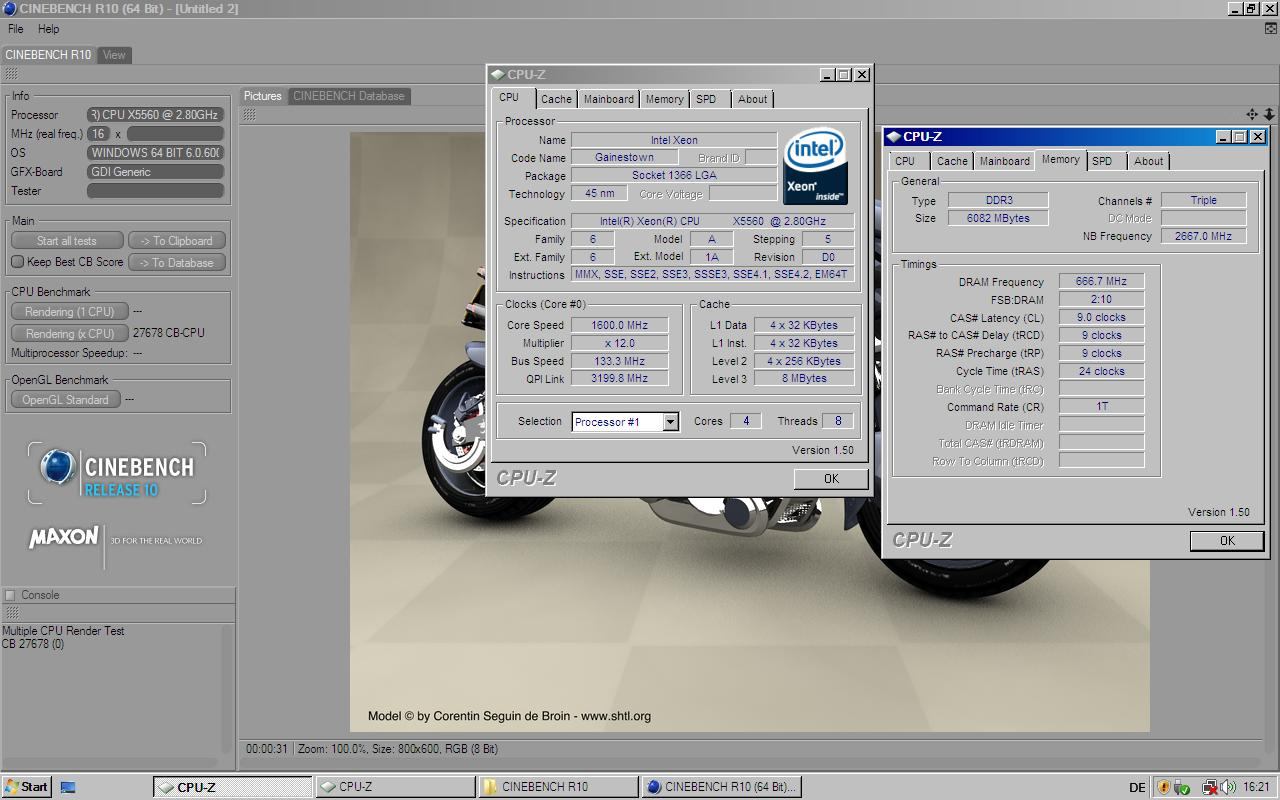Image resolution: width=1280 pixels, height=800 pixels.
Task: Click OK in the CPU-Z window showing the Memory tab
Action: tap(1227, 541)
